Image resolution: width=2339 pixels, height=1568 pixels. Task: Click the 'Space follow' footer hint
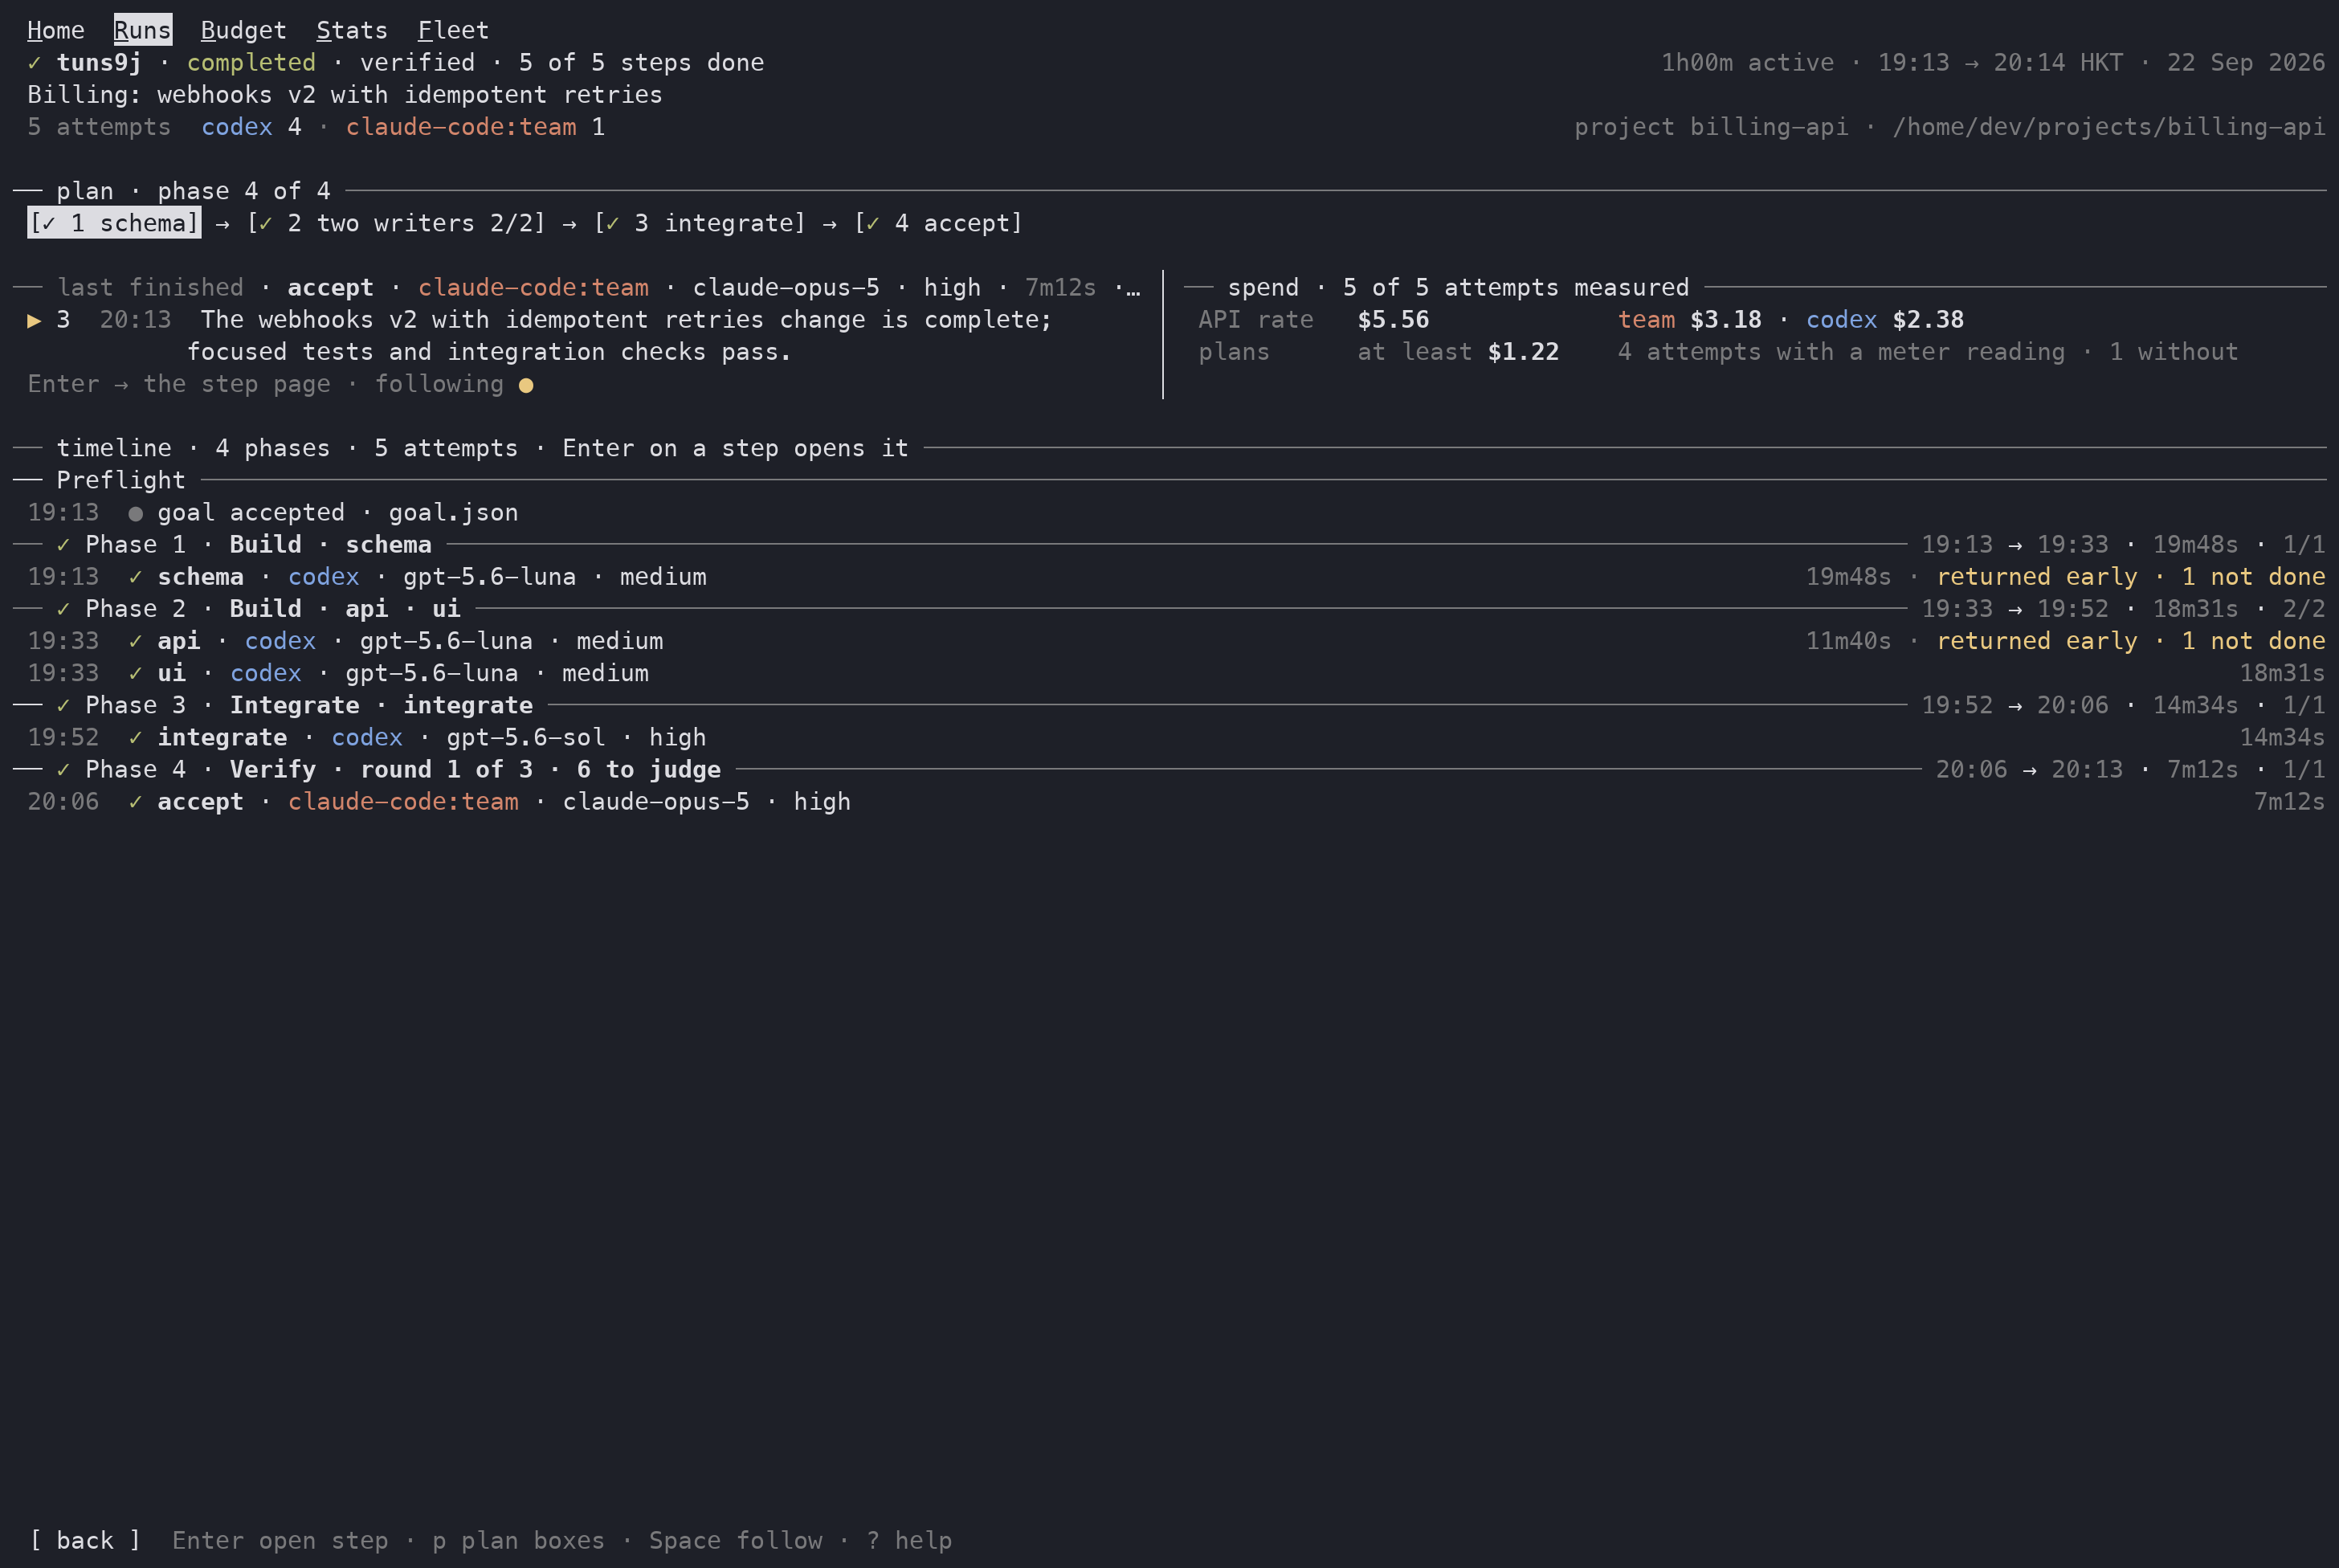736,1540
